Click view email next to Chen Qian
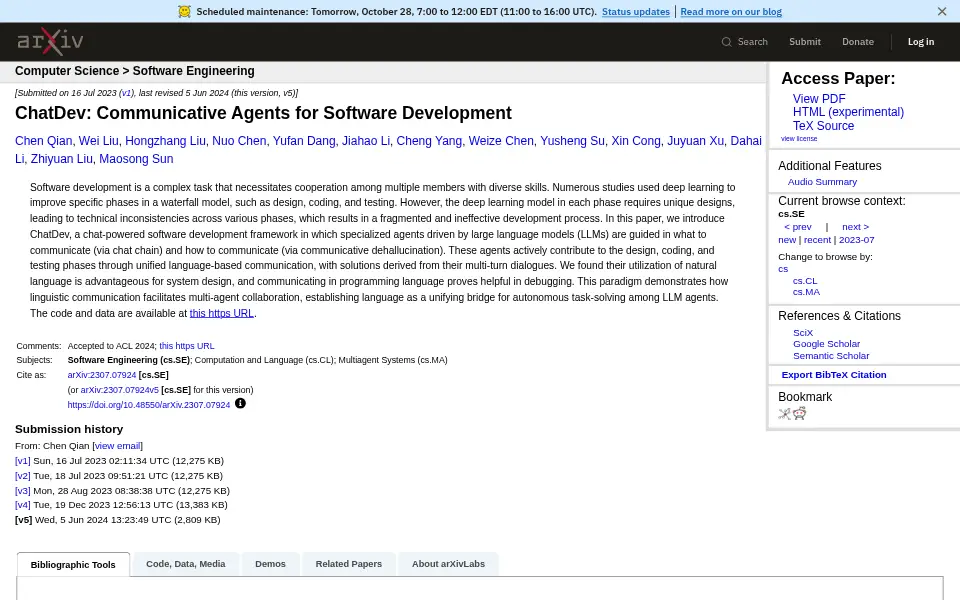 118,446
